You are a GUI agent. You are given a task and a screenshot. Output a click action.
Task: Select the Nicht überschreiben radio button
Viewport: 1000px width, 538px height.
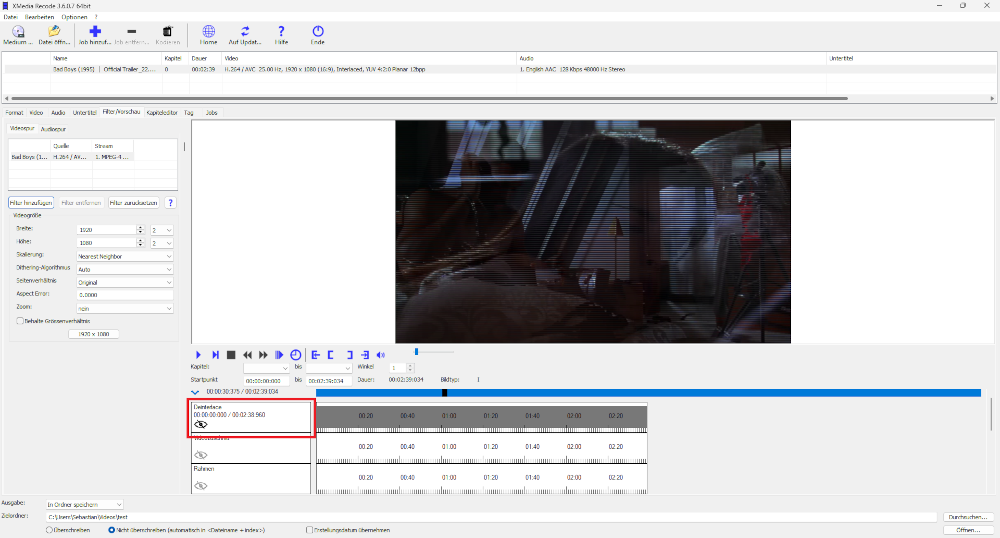[x=112, y=530]
